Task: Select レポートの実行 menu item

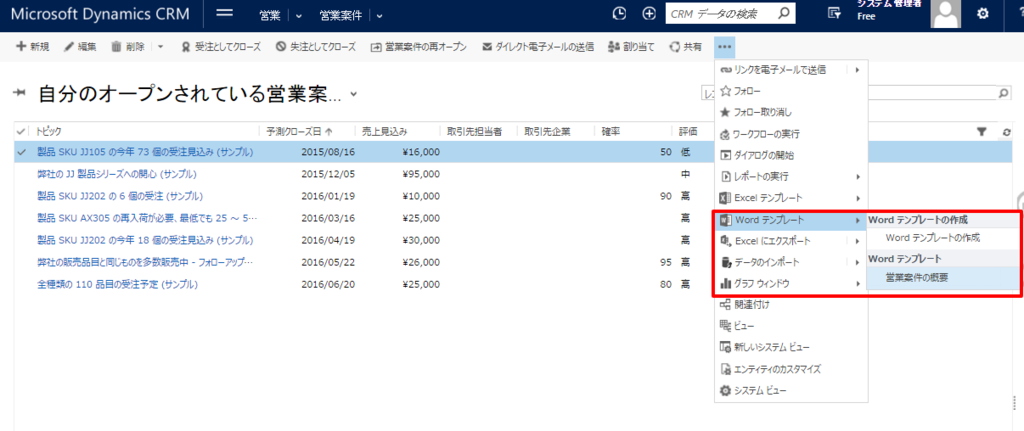Action: [x=791, y=177]
